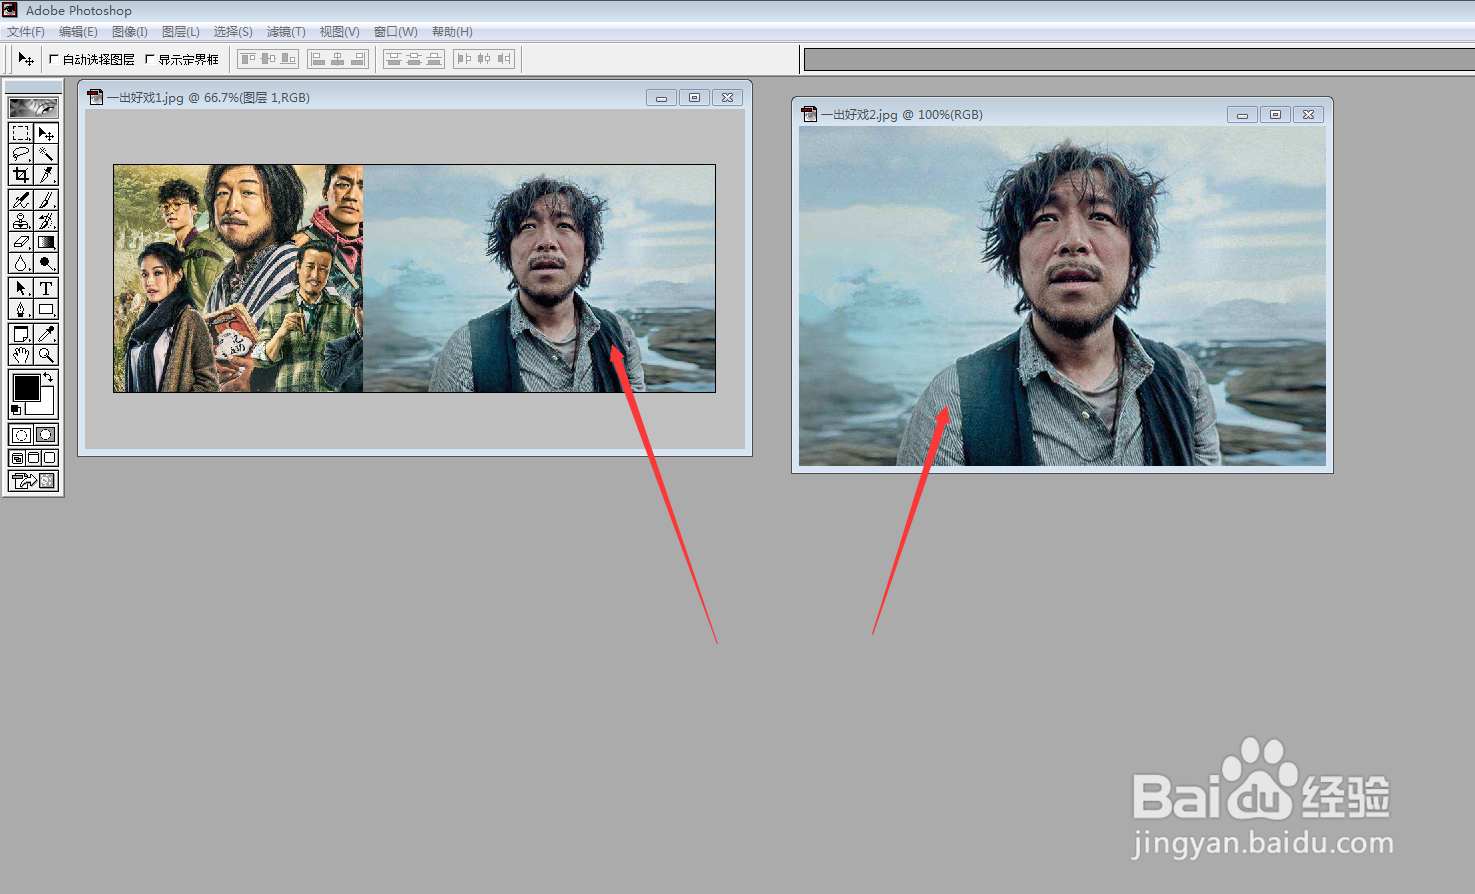Viewport: 1475px width, 894px height.
Task: Select the Notes tool
Action: pos(21,334)
